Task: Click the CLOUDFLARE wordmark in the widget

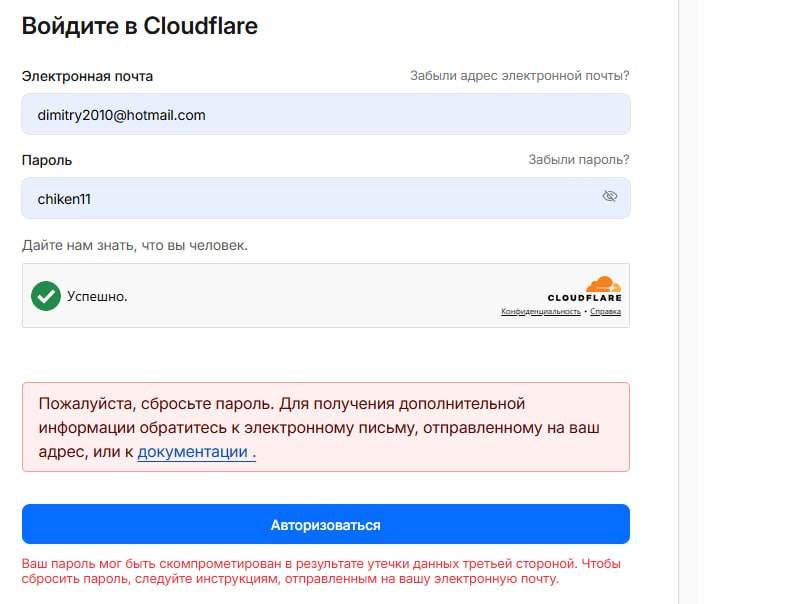Action: pos(584,298)
